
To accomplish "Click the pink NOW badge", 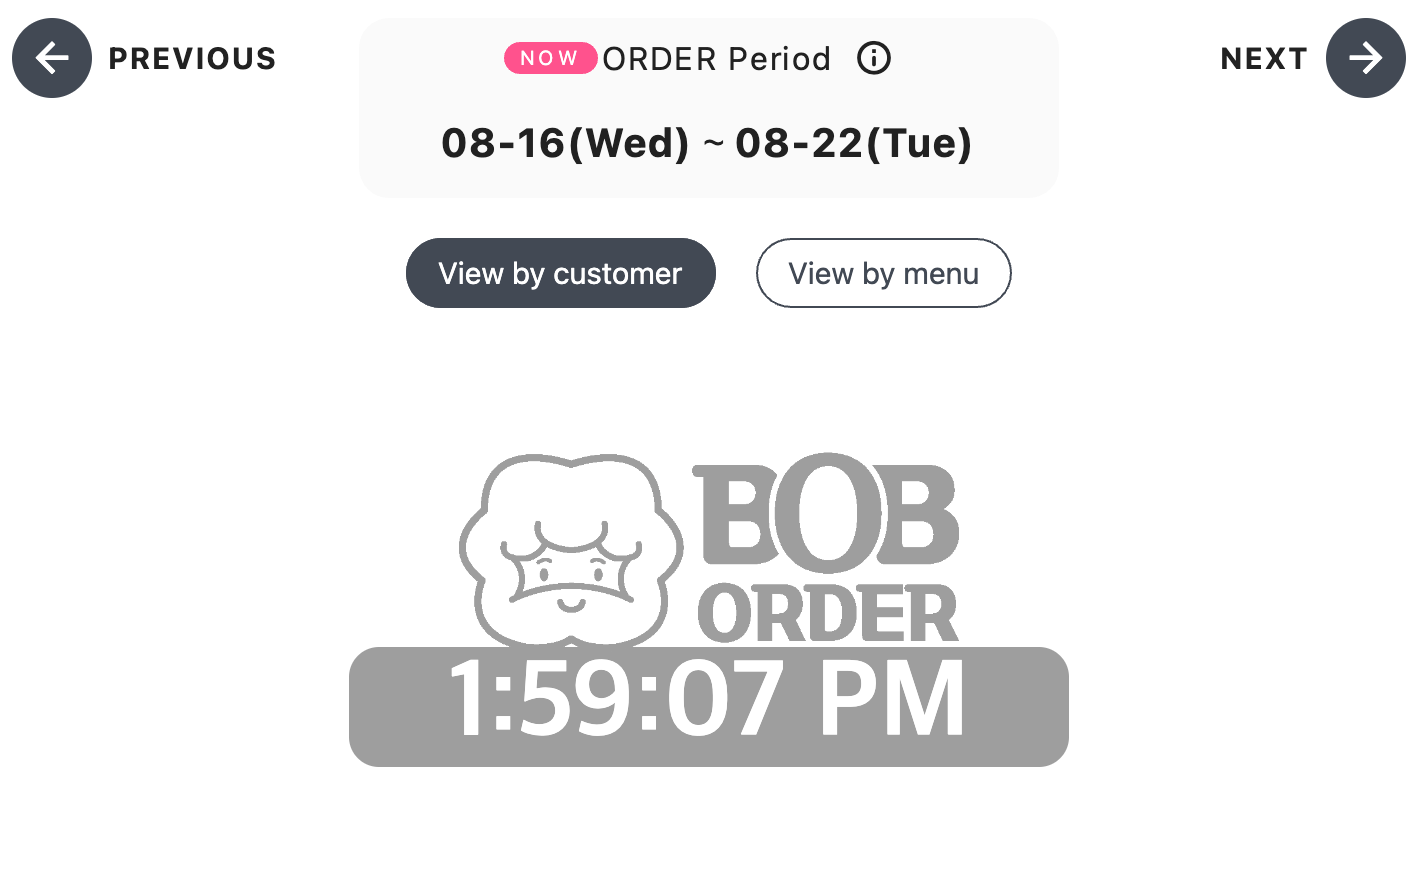I will click(550, 58).
